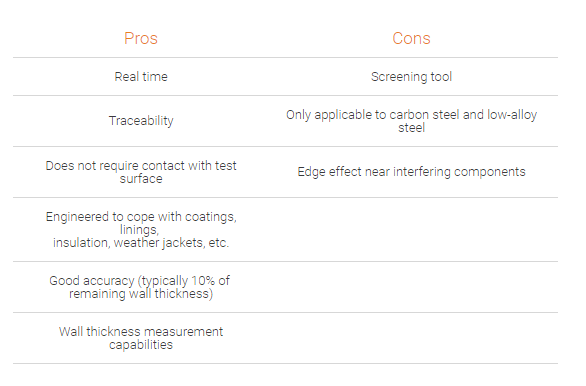Click empty Cons cell beside Good accuracy
The image size is (586, 386).
413,287
